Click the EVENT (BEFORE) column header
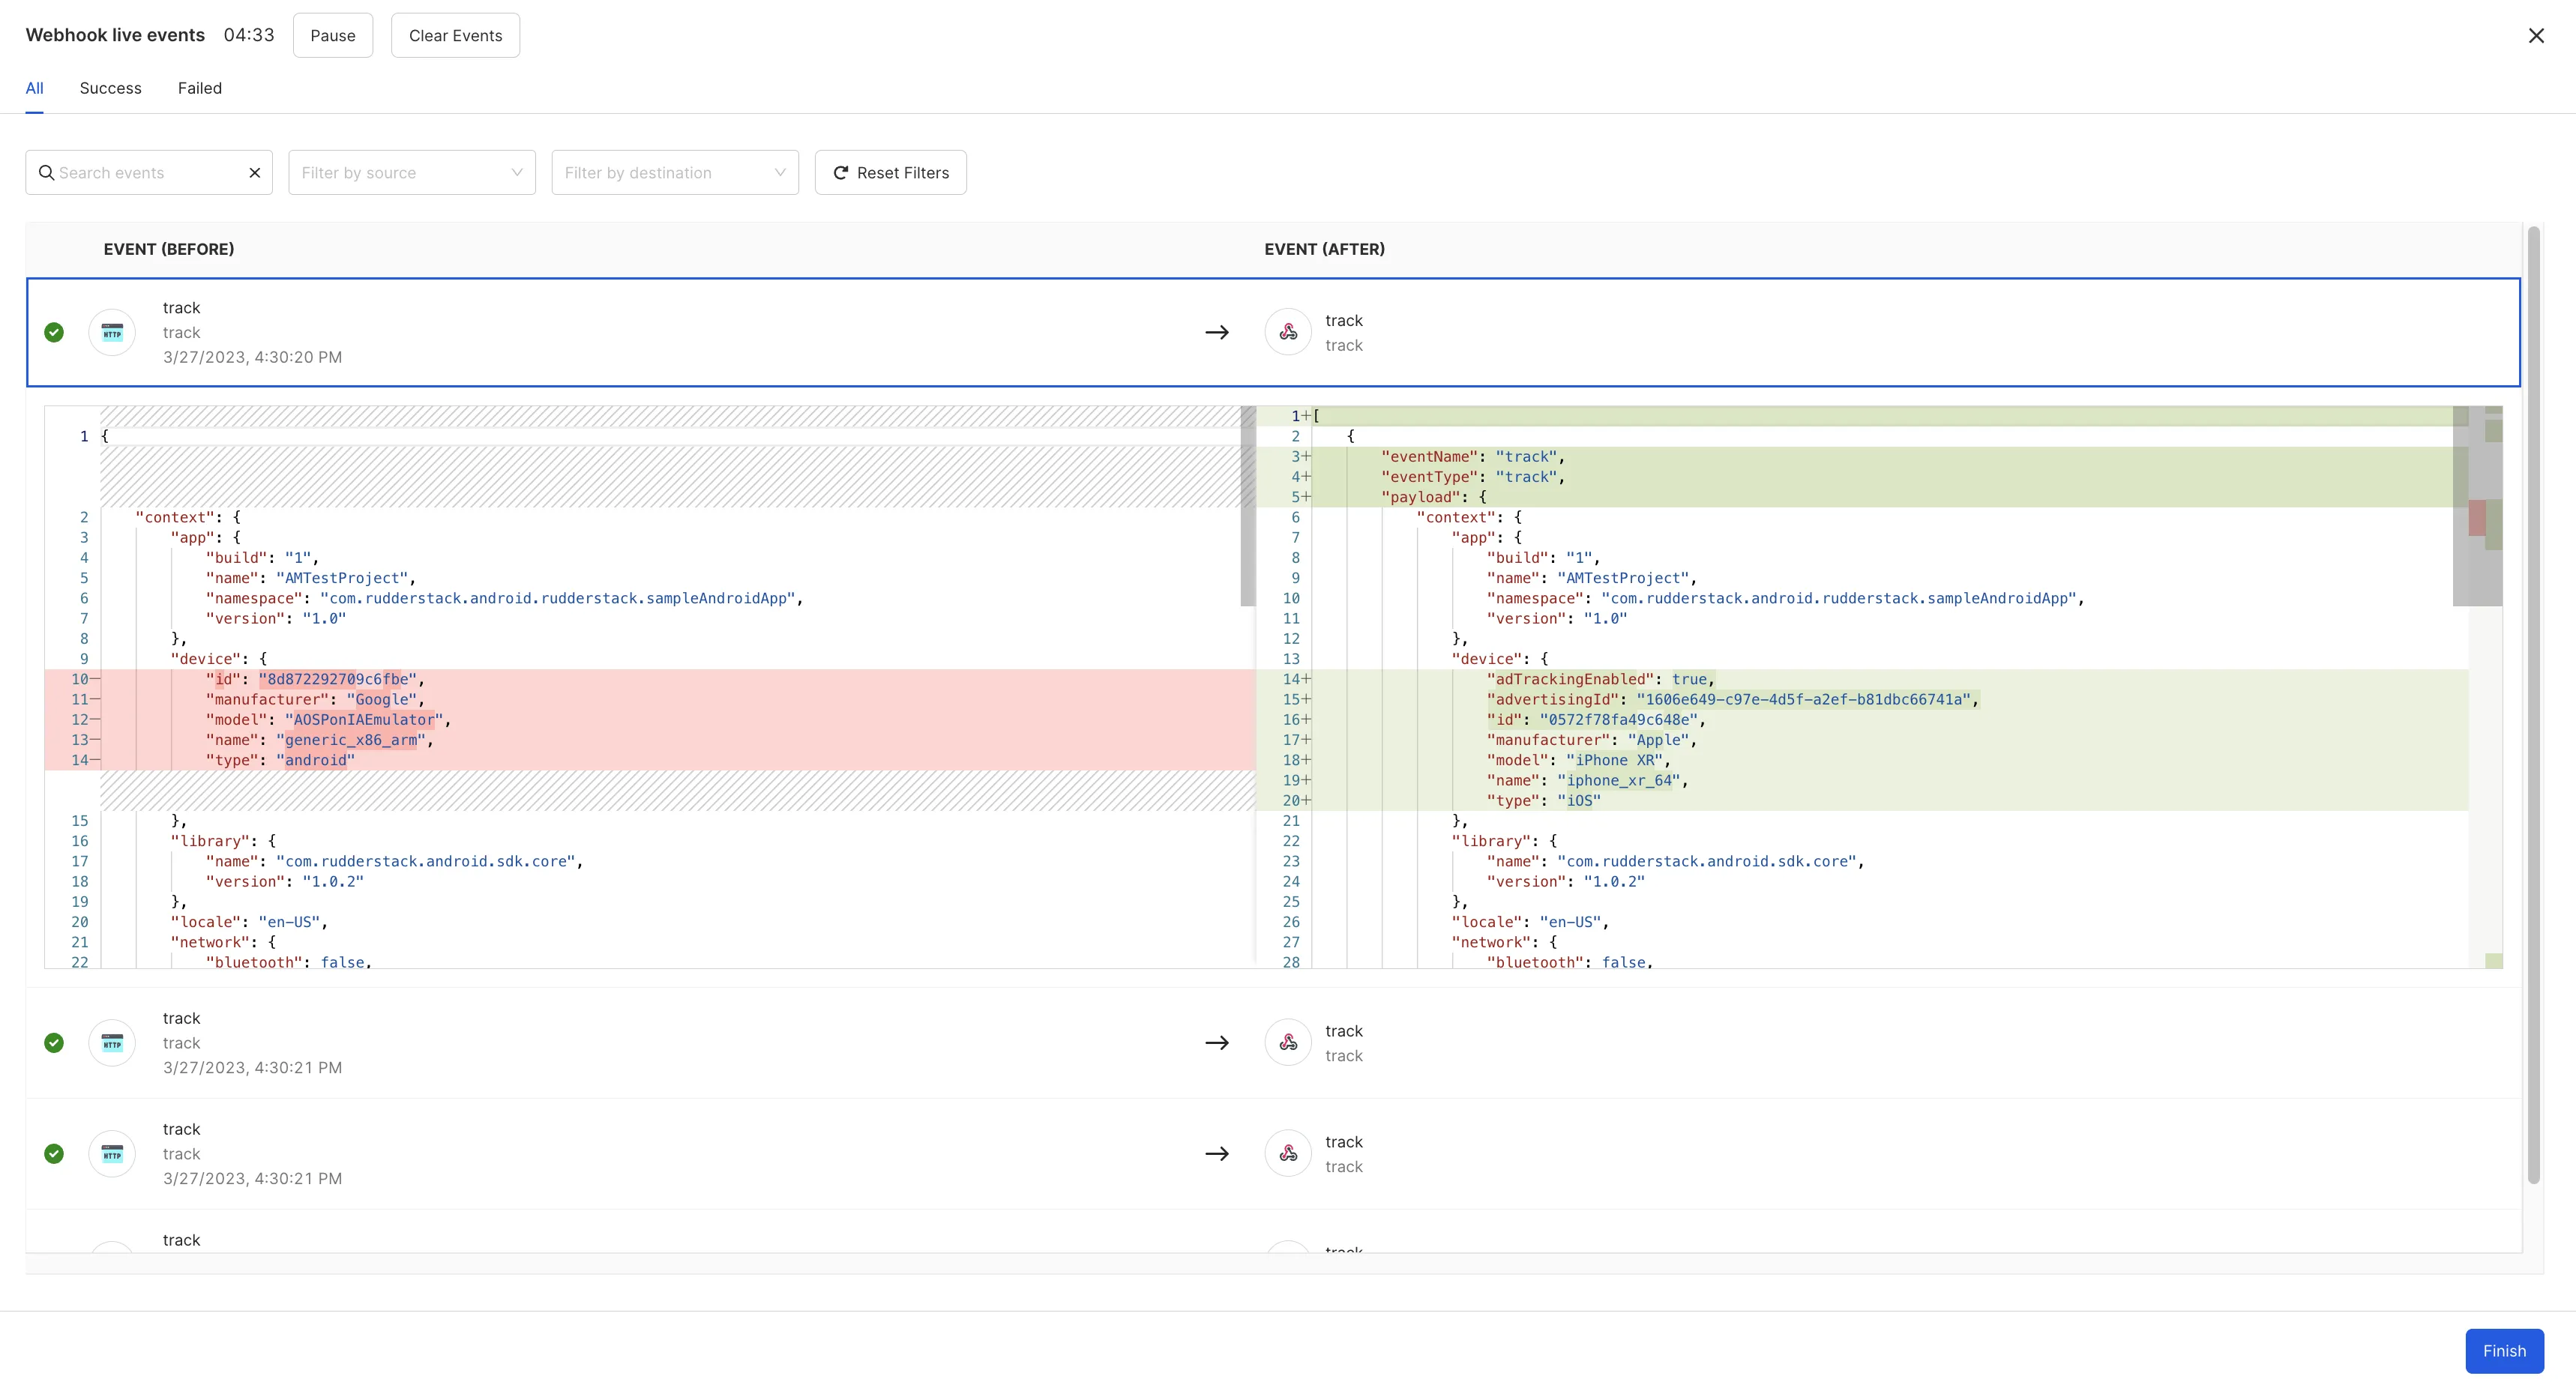The image size is (2576, 1385). (169, 249)
